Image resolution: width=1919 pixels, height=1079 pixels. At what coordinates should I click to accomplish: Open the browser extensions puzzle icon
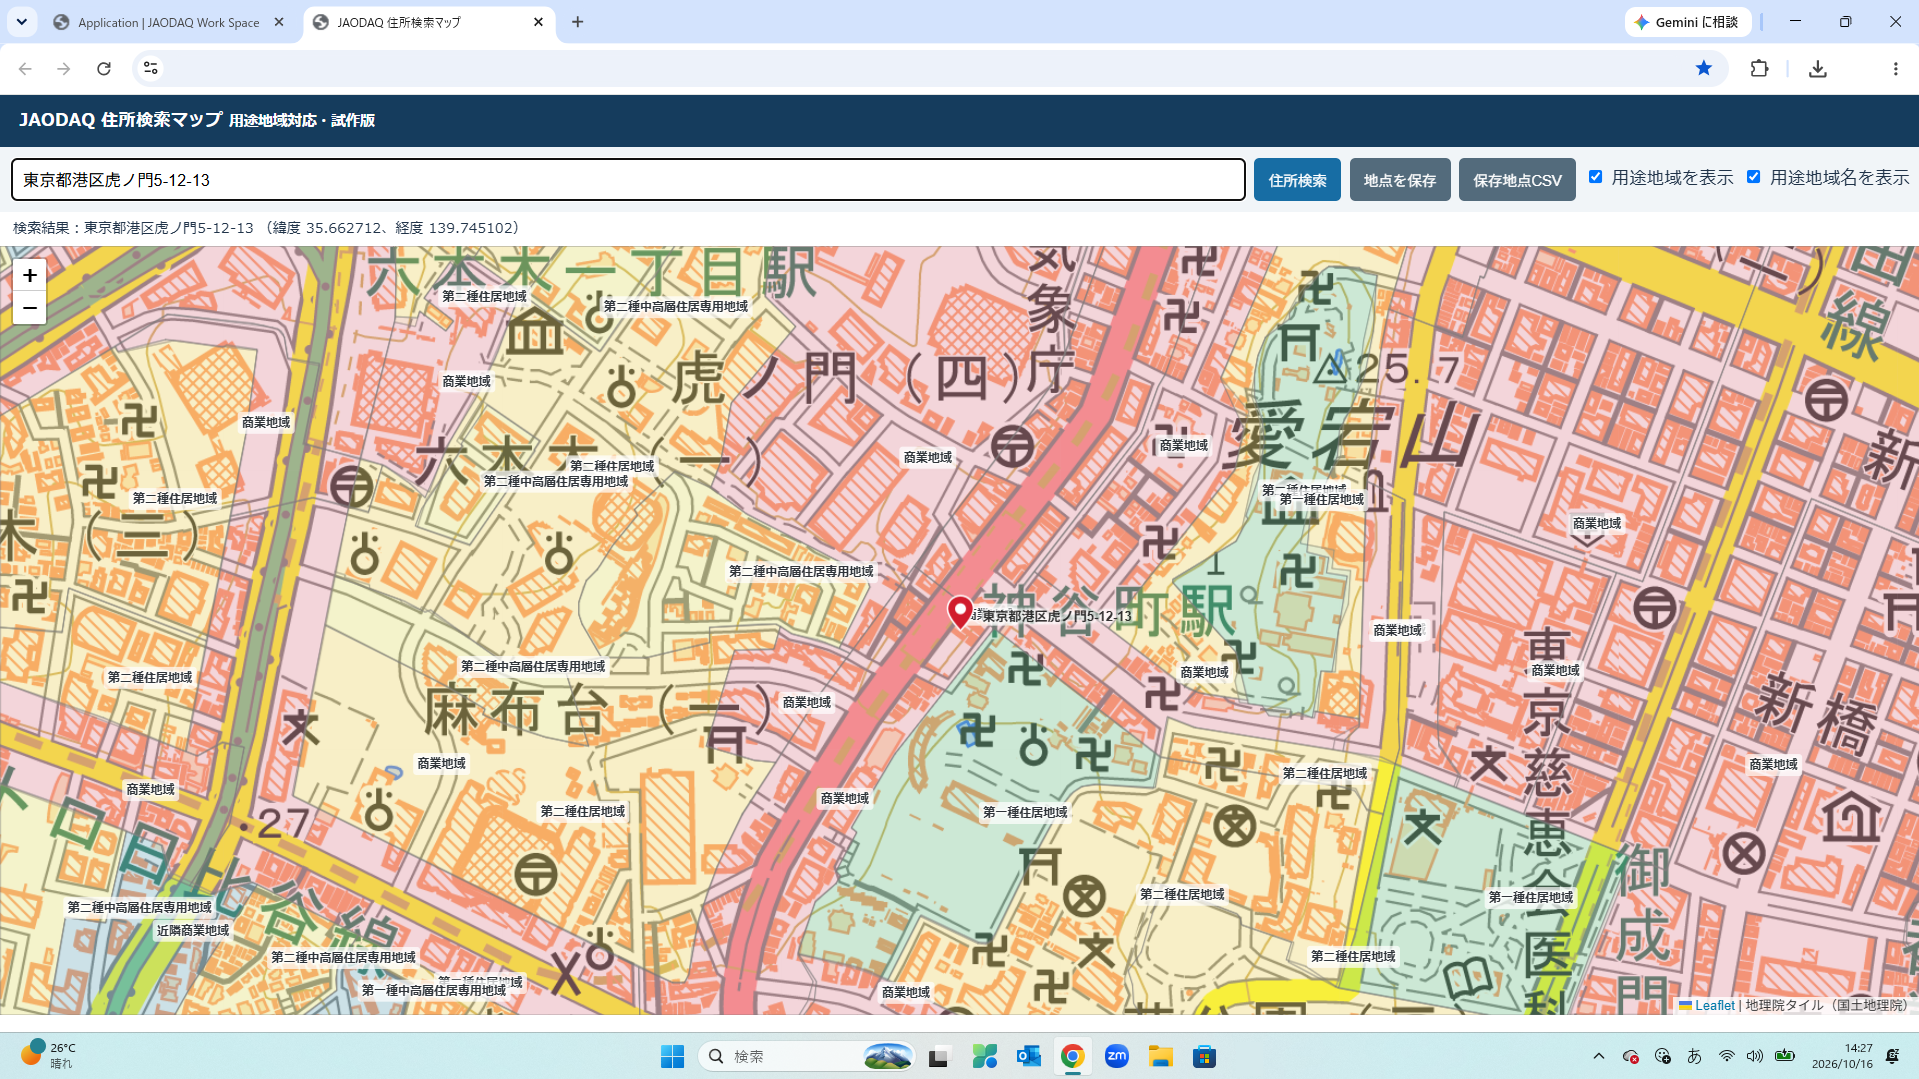tap(1759, 68)
